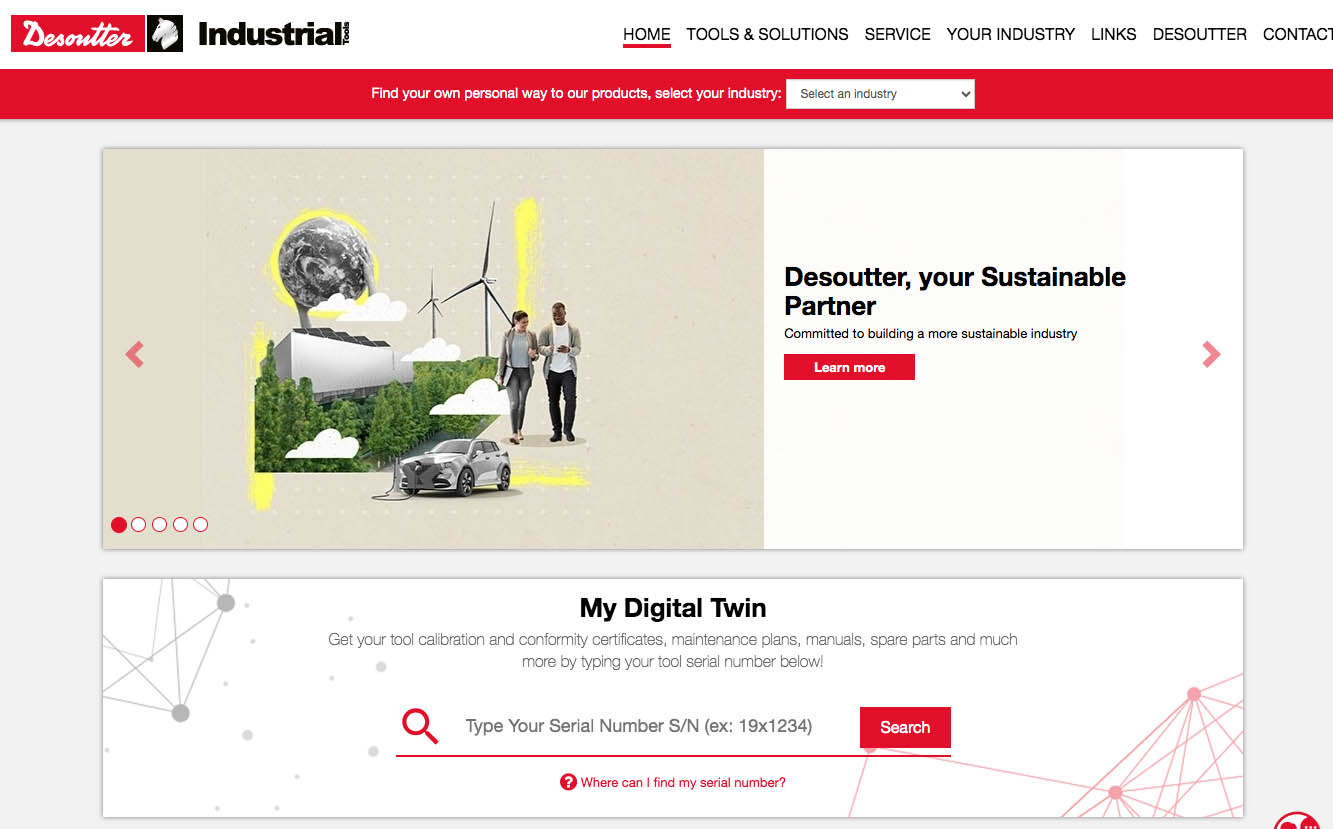Click the Industrial Tools wordmark

[x=274, y=34]
